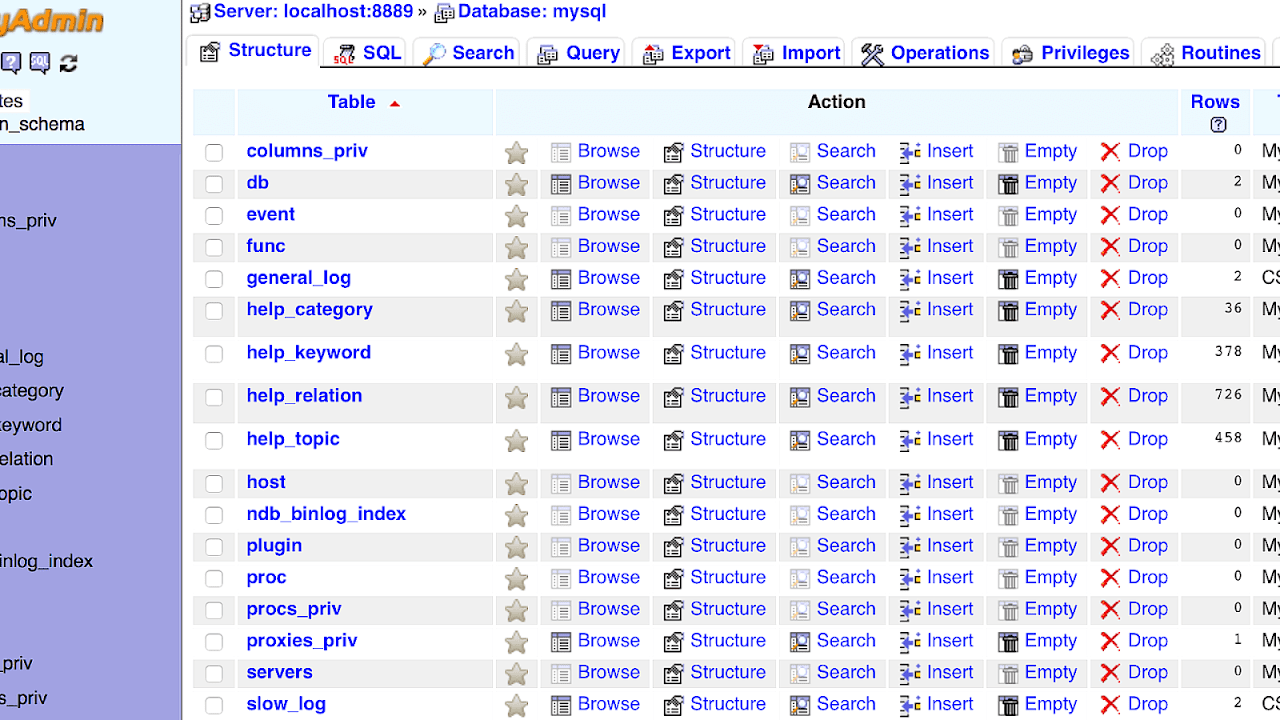Click the red Drop icon for ndb_binlog_index
Screen dimensions: 1280x720
click(x=1110, y=515)
